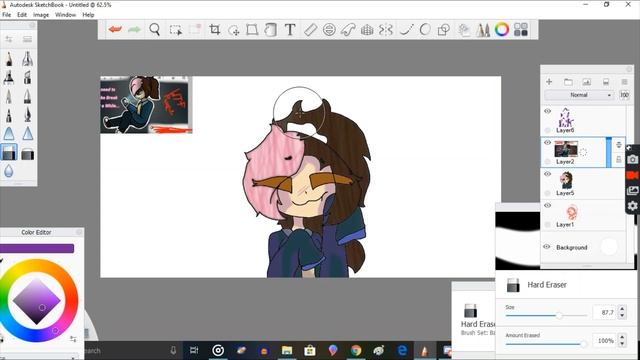
Task: Hide Layer1 with its eye icon
Action: click(x=547, y=205)
